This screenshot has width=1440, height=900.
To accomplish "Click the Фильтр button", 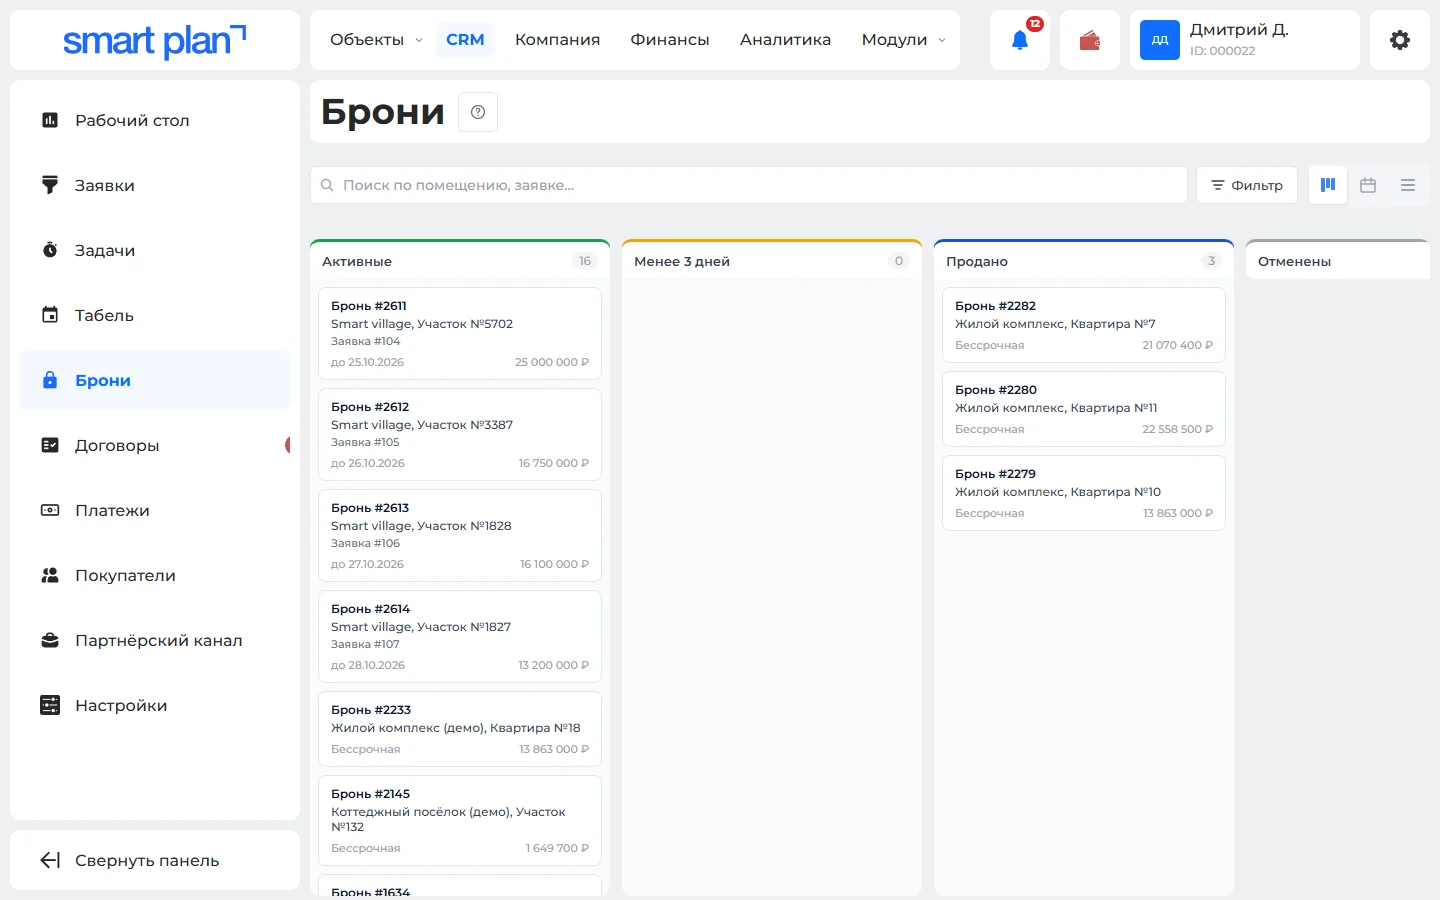I will 1247,185.
